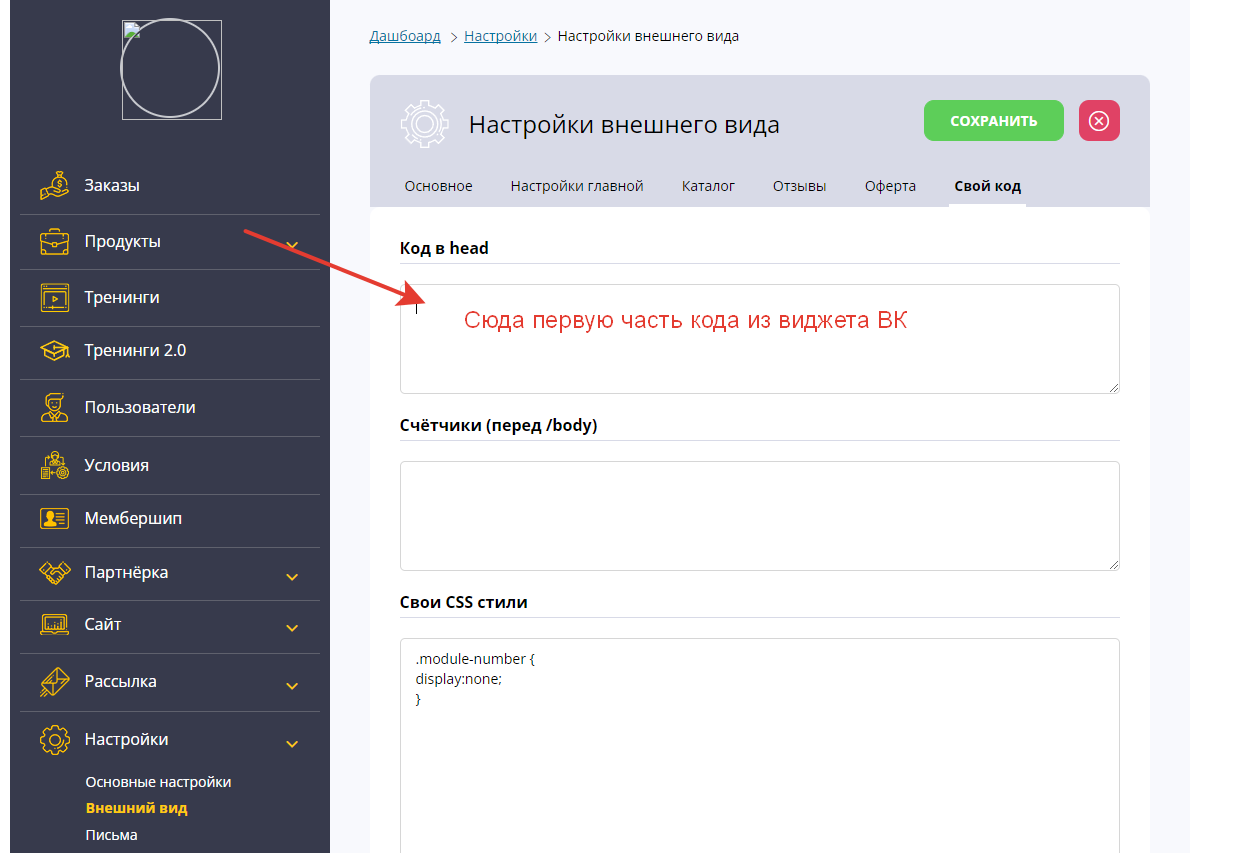Click the Orders money-hand icon

coord(54,185)
